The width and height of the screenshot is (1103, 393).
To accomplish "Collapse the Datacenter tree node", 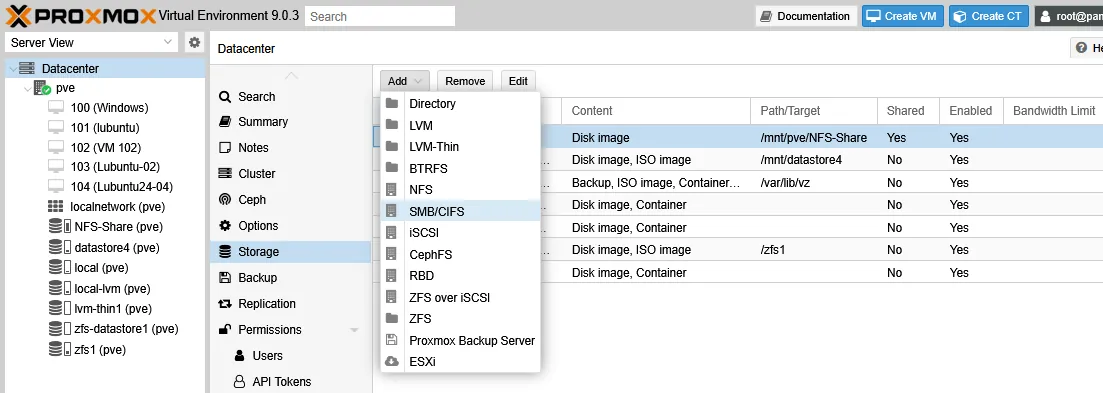I will [x=13, y=69].
